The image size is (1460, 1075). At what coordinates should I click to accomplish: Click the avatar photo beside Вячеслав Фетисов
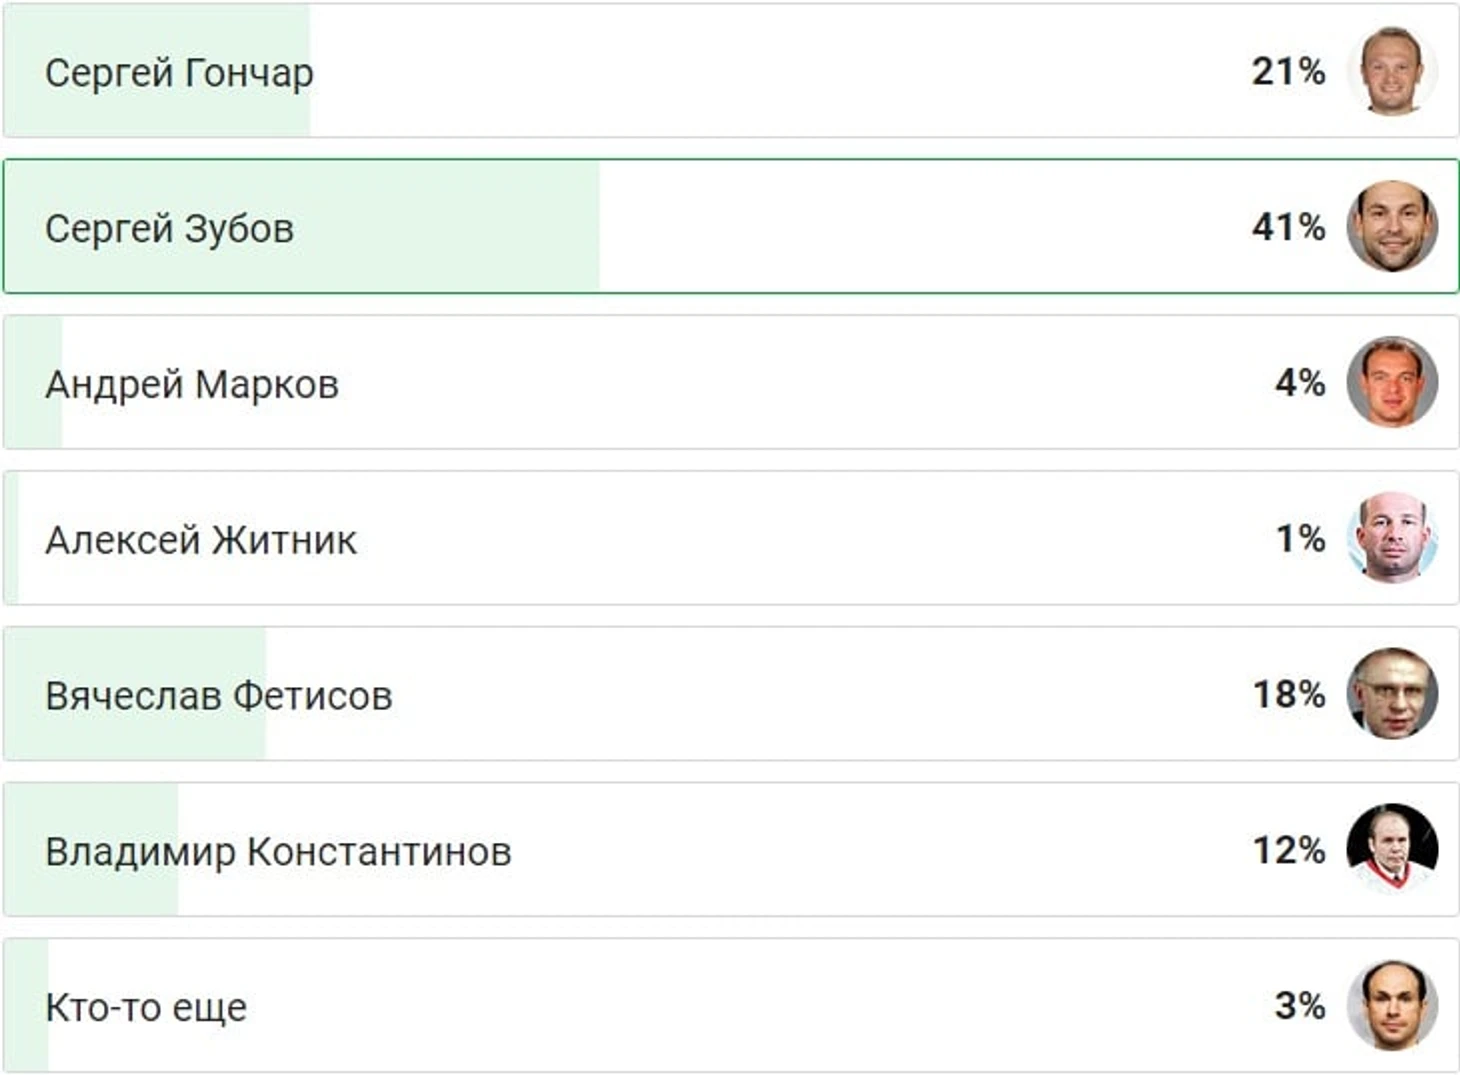[x=1392, y=695]
